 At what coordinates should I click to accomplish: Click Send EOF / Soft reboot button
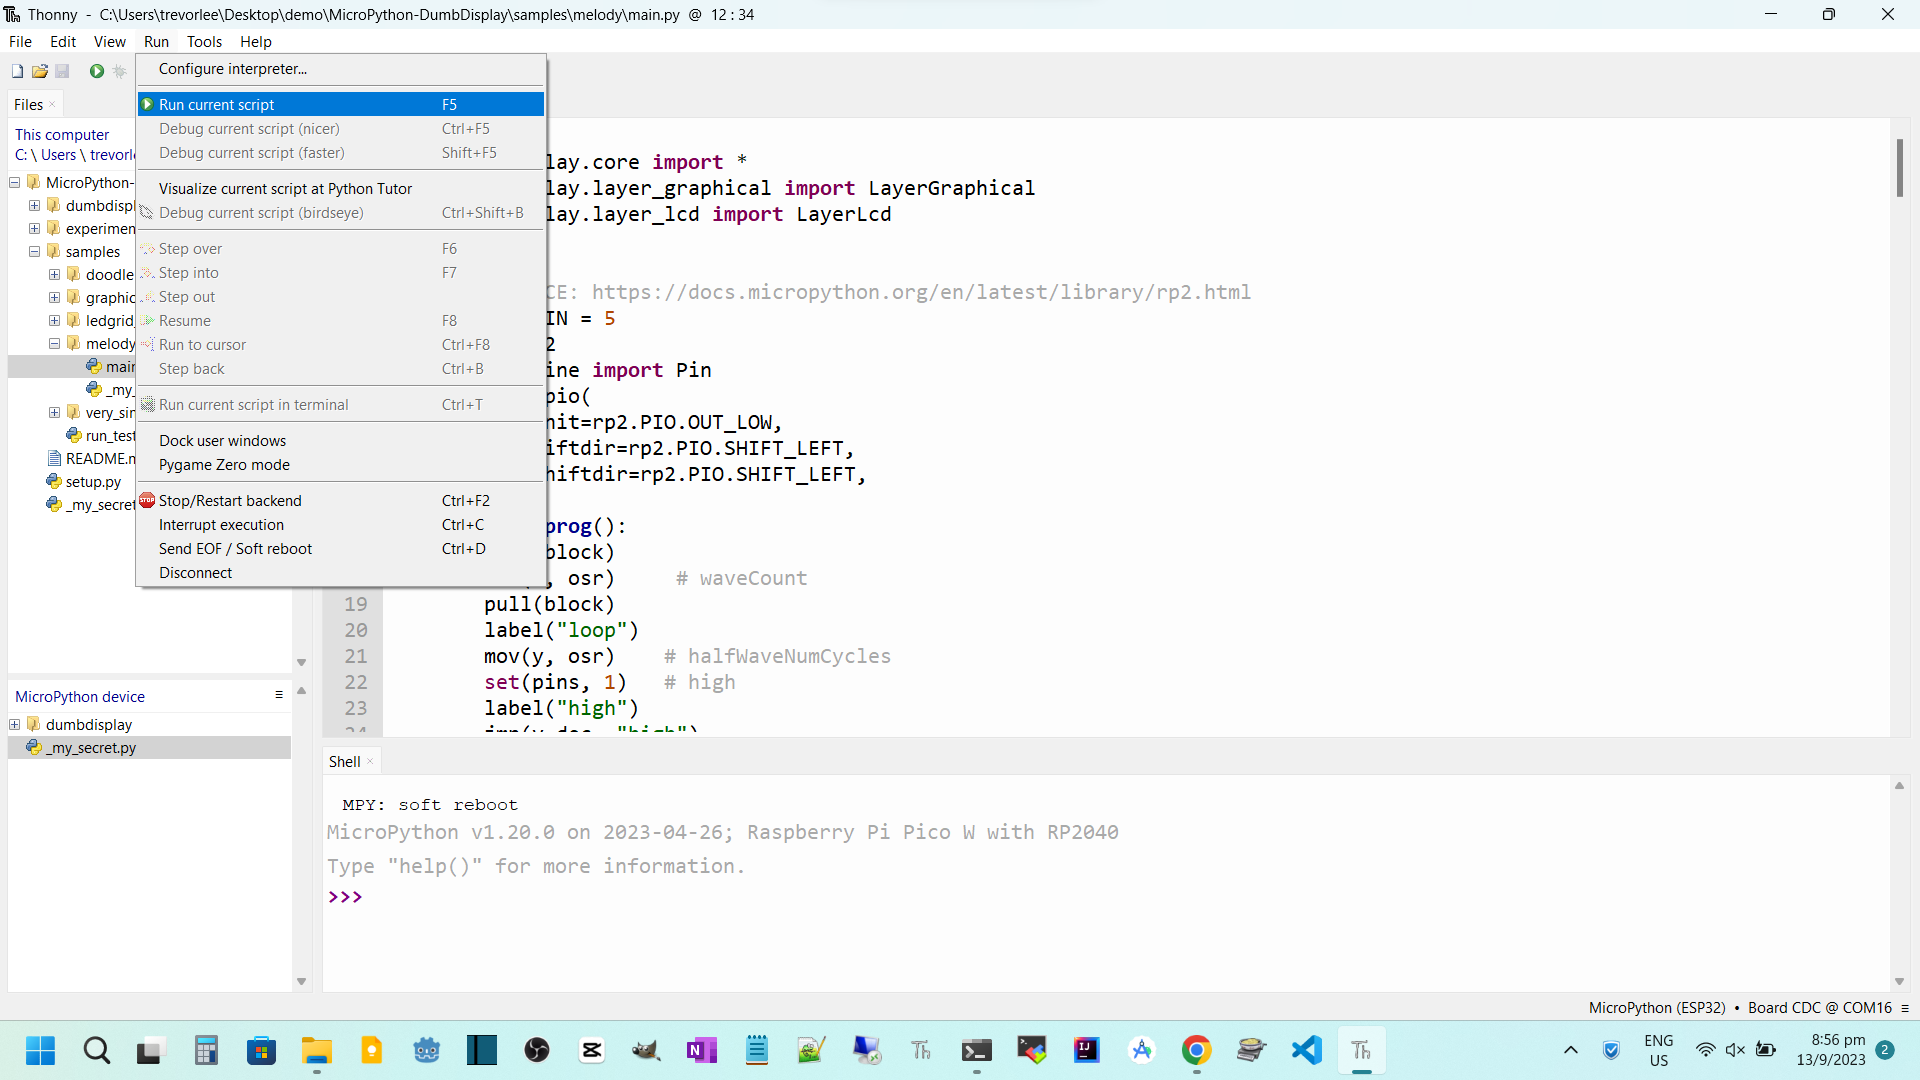[x=235, y=547]
